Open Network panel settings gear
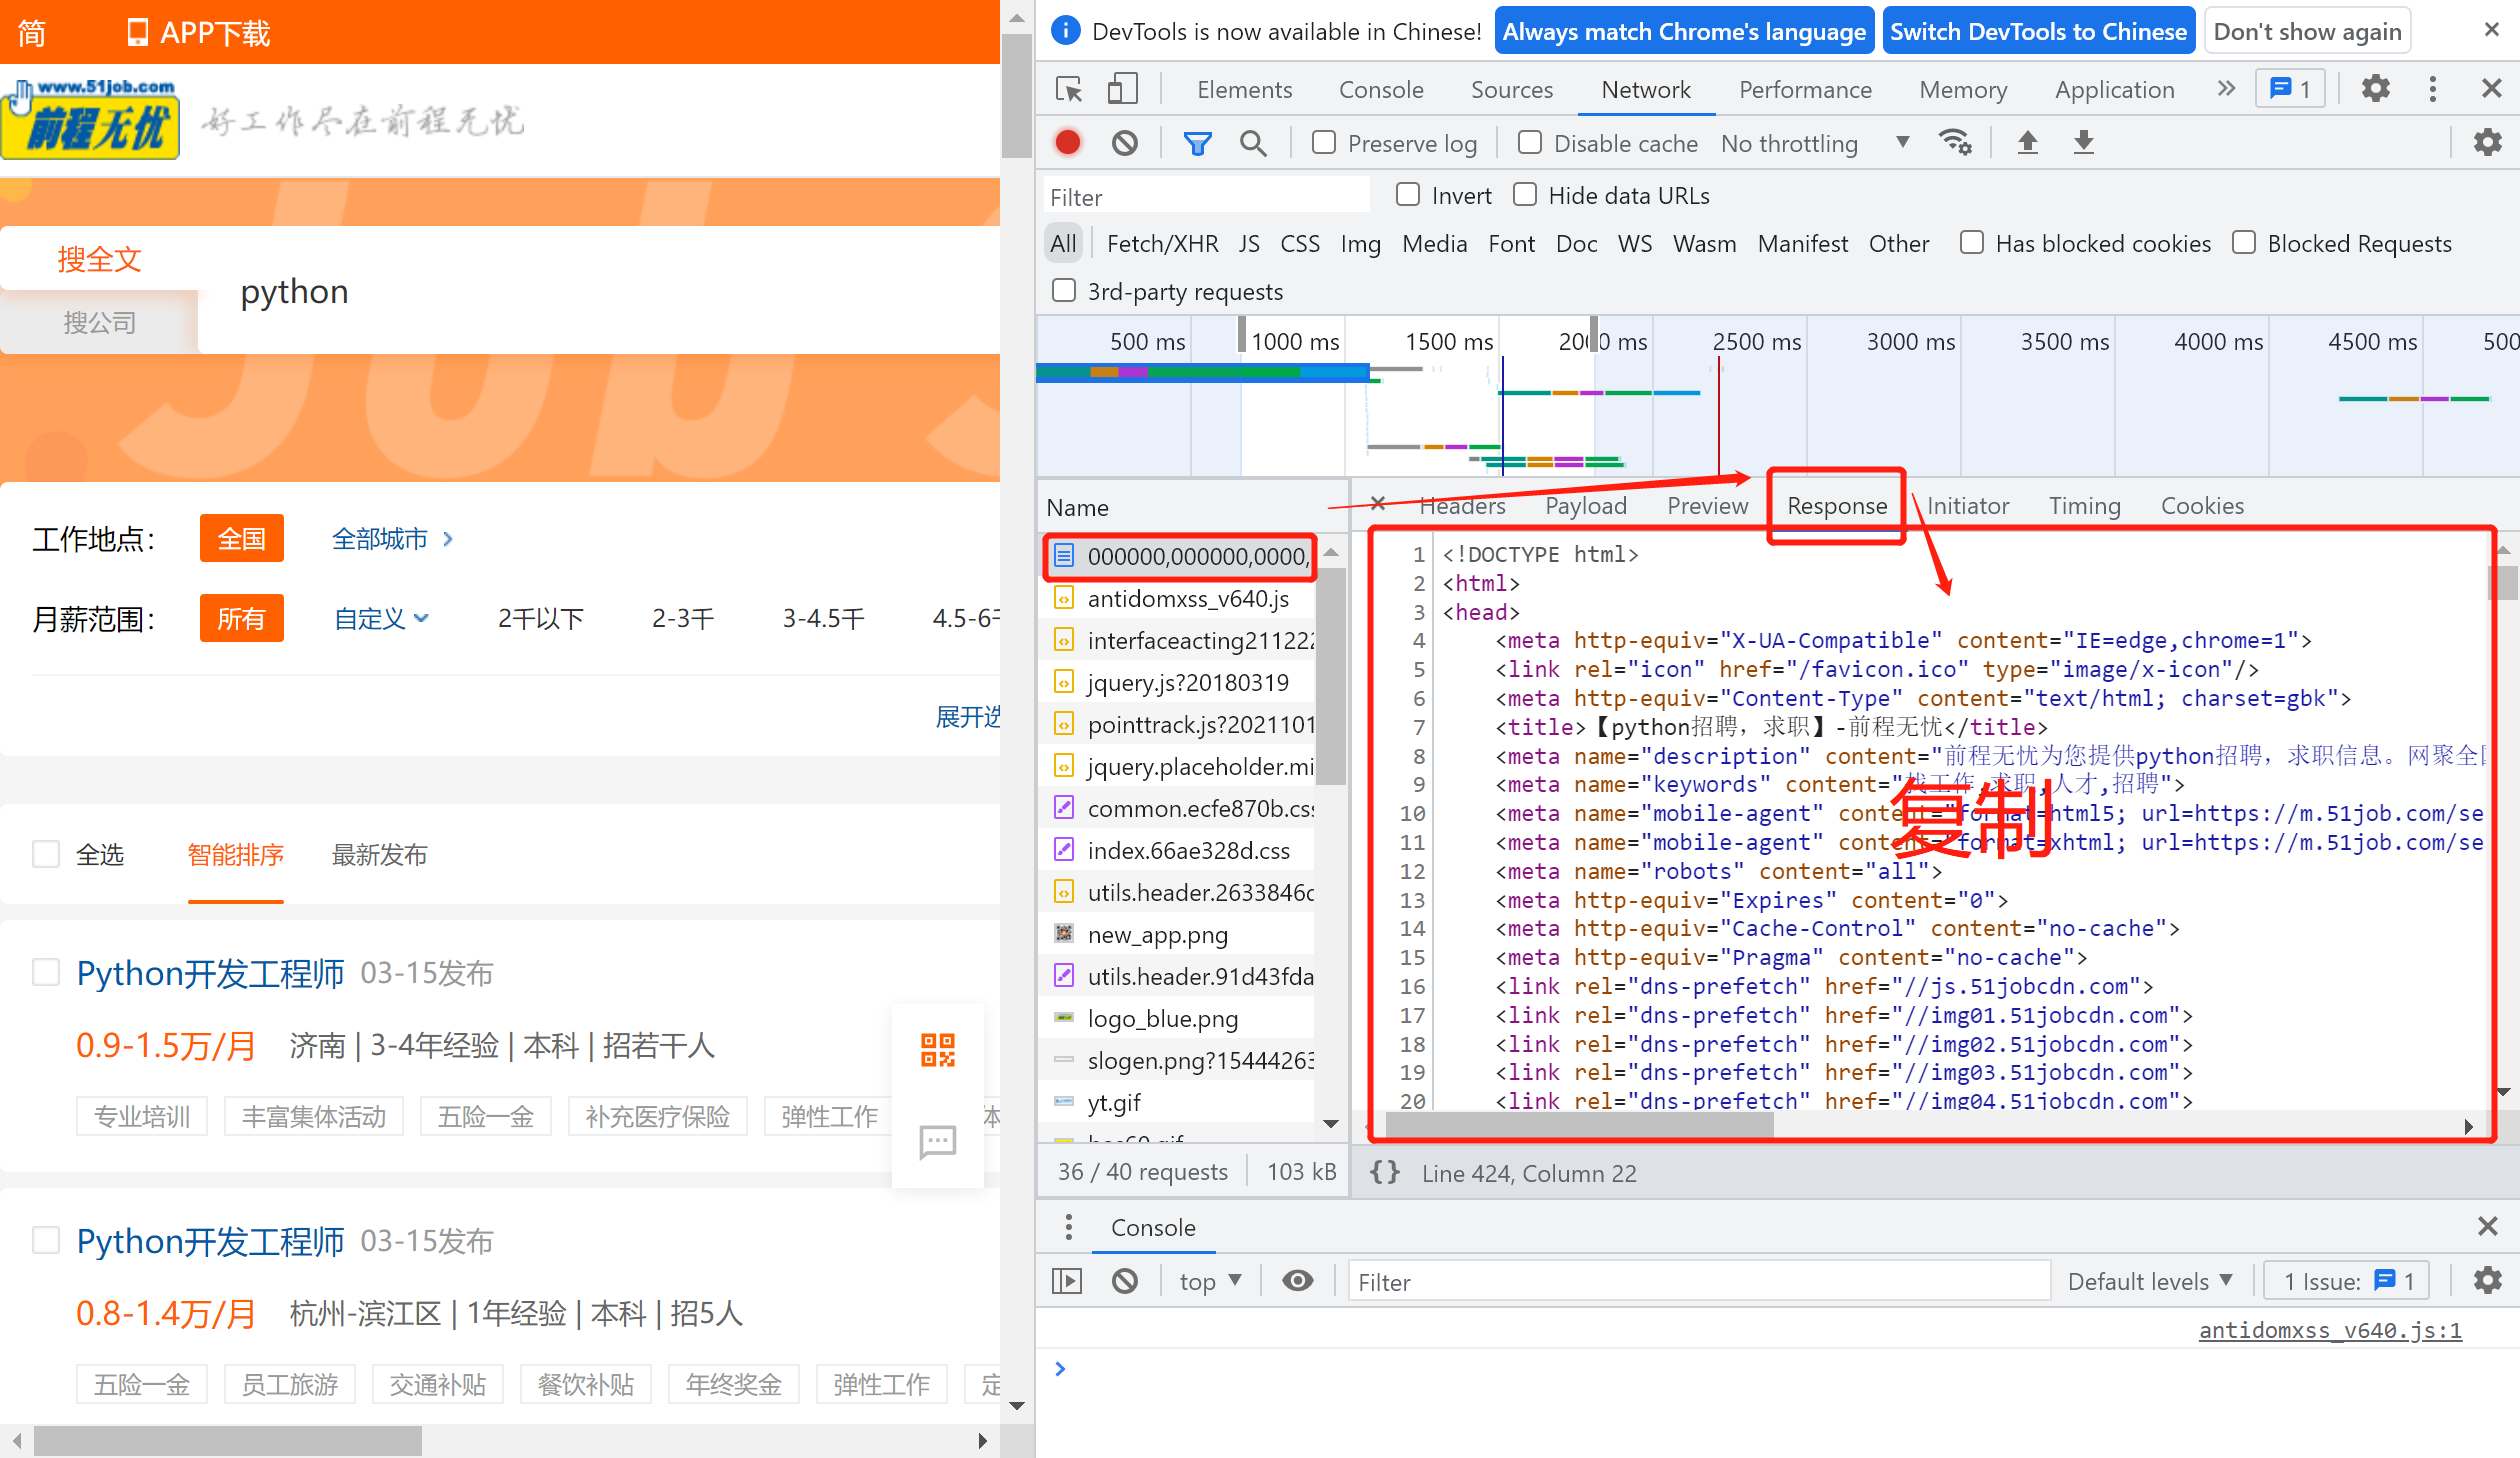Image resolution: width=2520 pixels, height=1458 pixels. 2487,143
